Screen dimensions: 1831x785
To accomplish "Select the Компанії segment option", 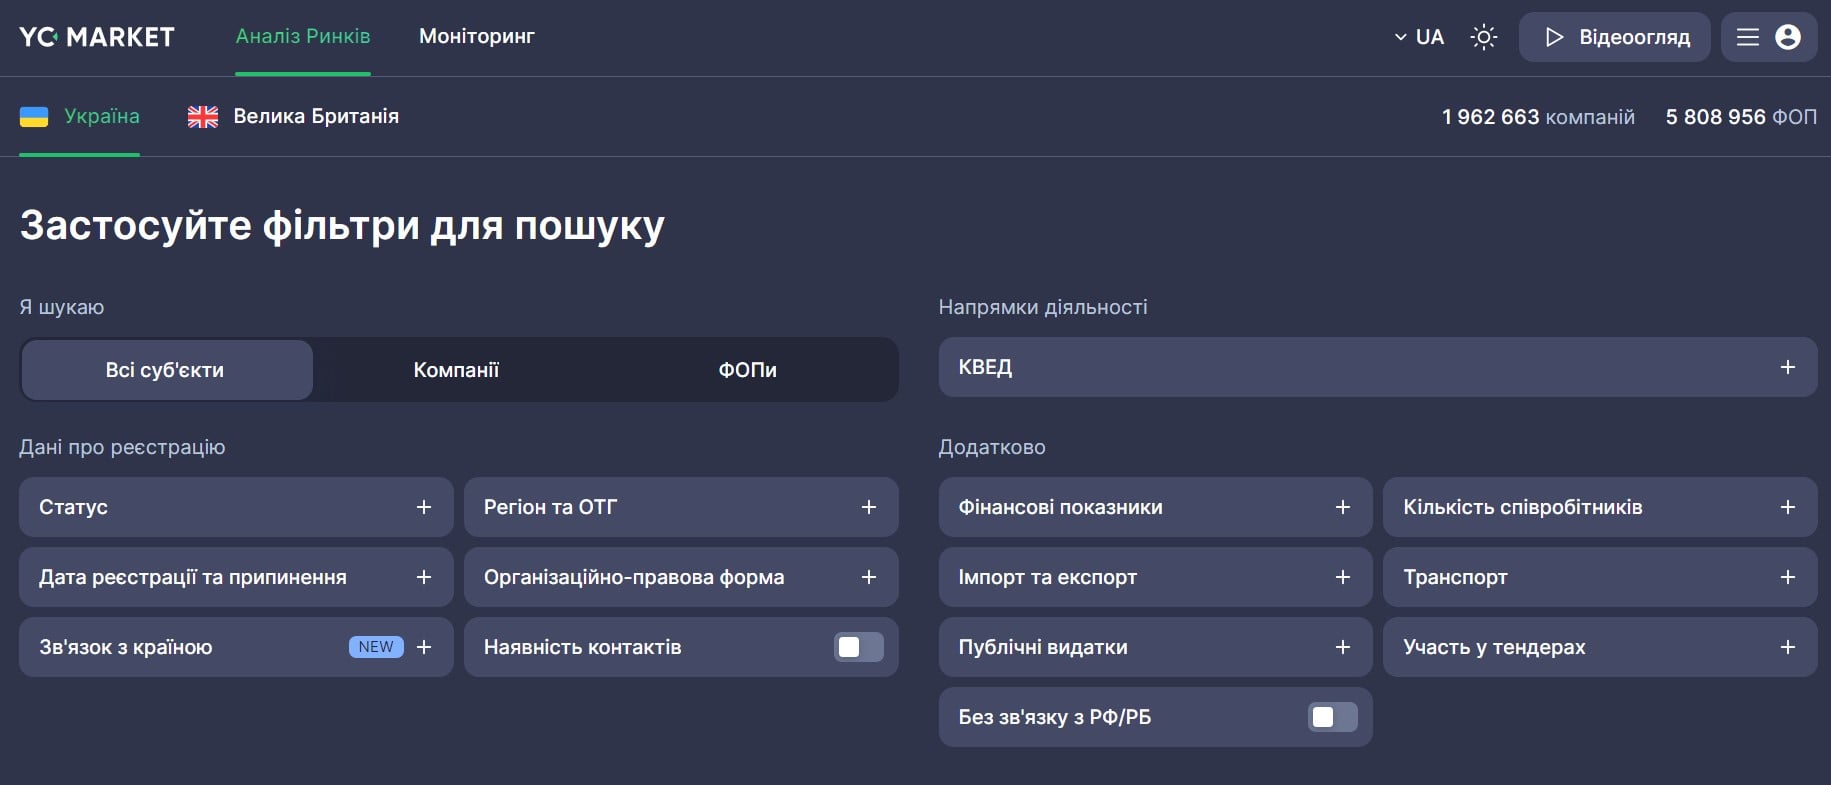I will point(456,370).
